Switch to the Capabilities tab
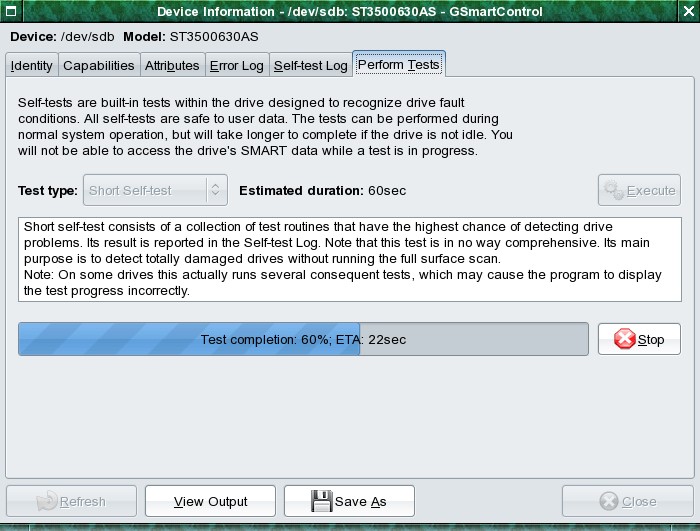Viewport: 700px width, 531px height. click(x=99, y=65)
